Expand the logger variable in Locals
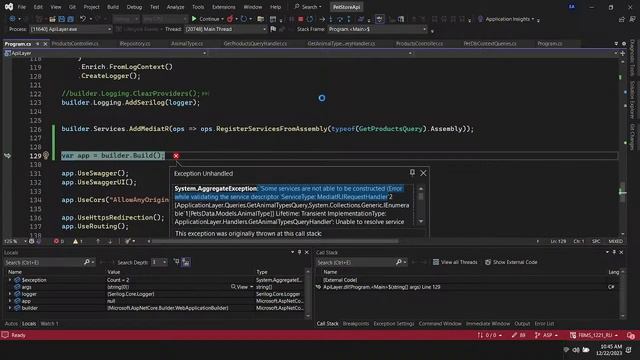 pos(10,294)
